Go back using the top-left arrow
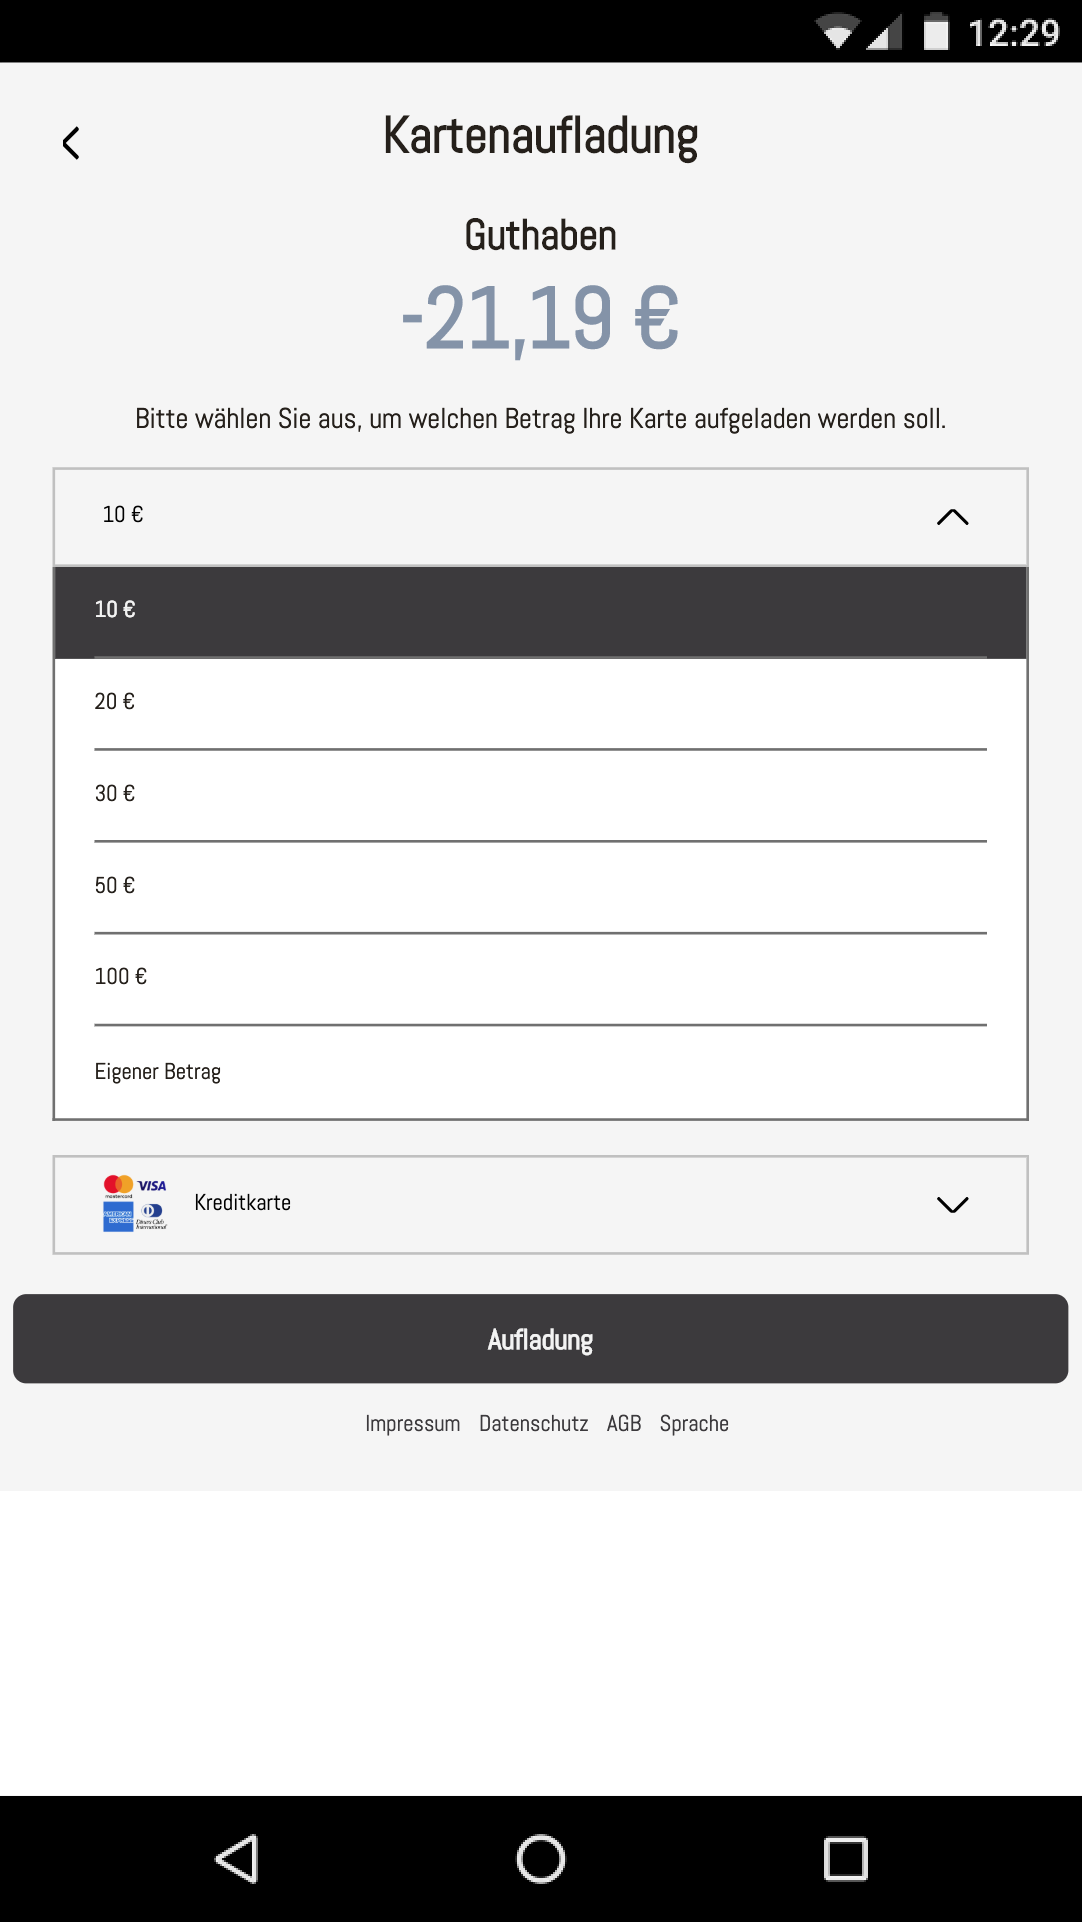Screen dimensions: 1082x1922 [71, 143]
